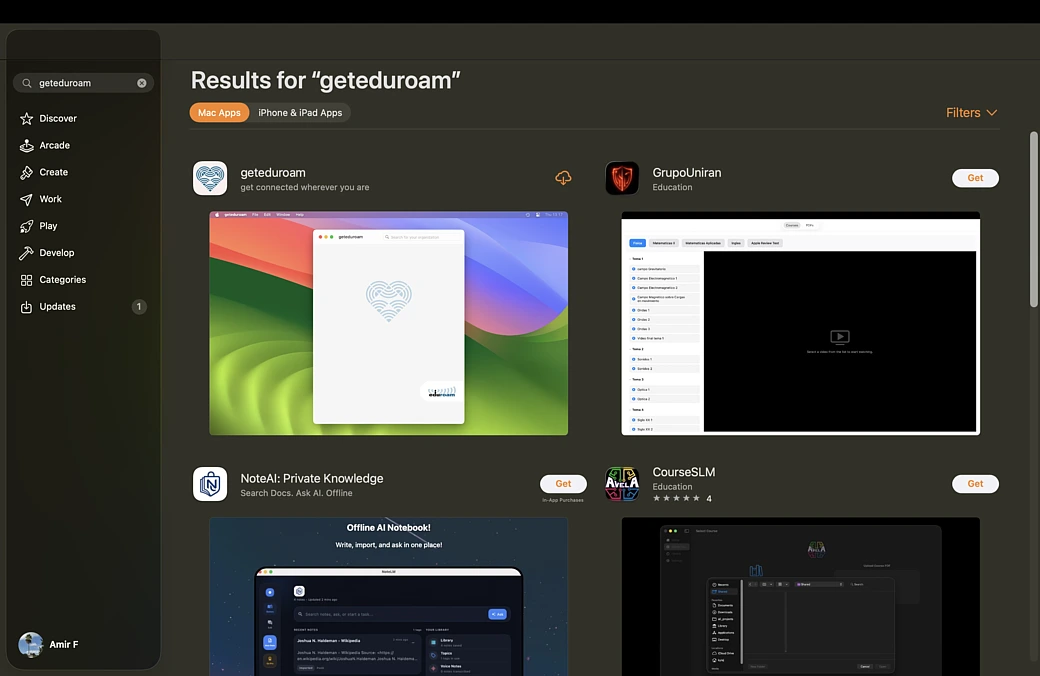This screenshot has width=1040, height=676.
Task: Click the 'Results for "geteduroam"' heading
Action: click(326, 80)
